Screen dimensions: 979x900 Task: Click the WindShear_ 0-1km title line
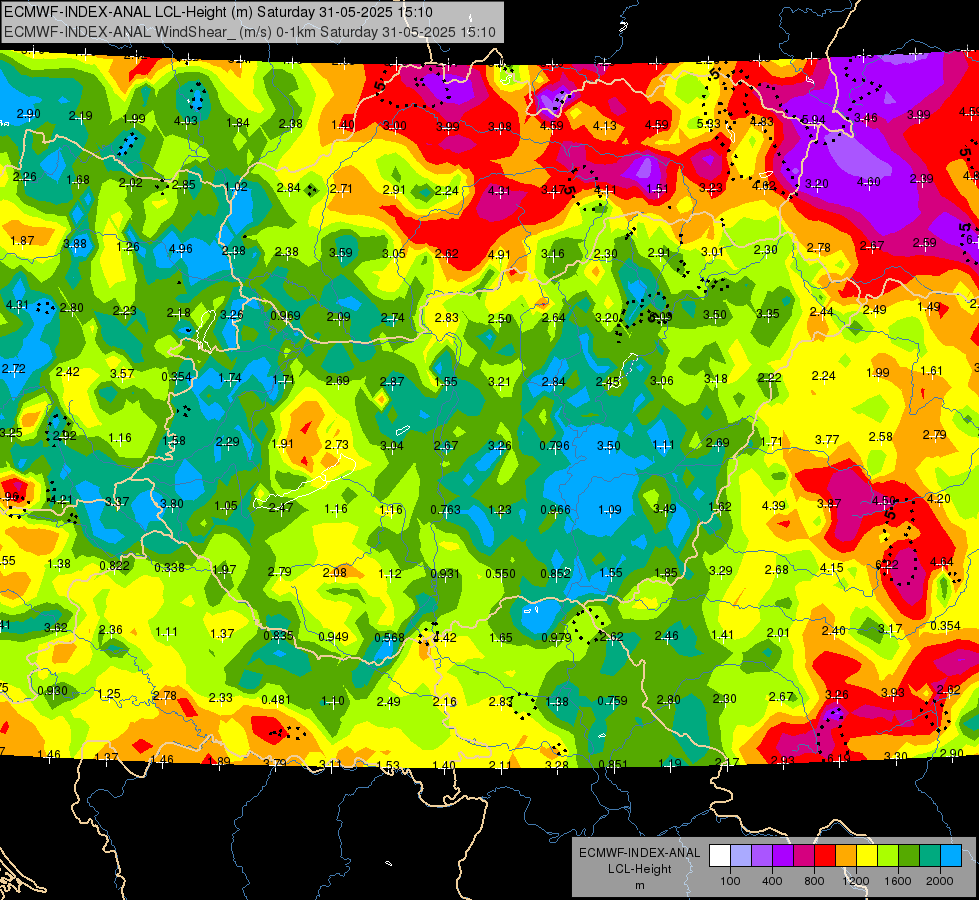click(250, 32)
